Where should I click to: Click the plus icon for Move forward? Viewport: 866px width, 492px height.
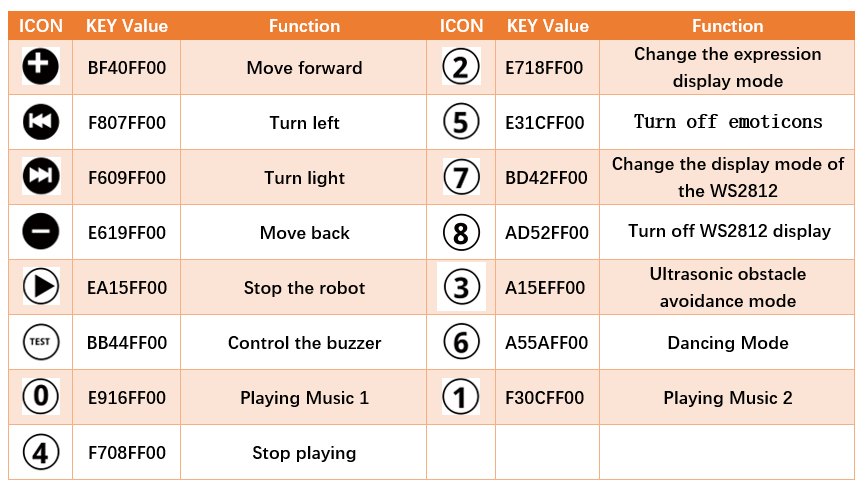tap(40, 66)
